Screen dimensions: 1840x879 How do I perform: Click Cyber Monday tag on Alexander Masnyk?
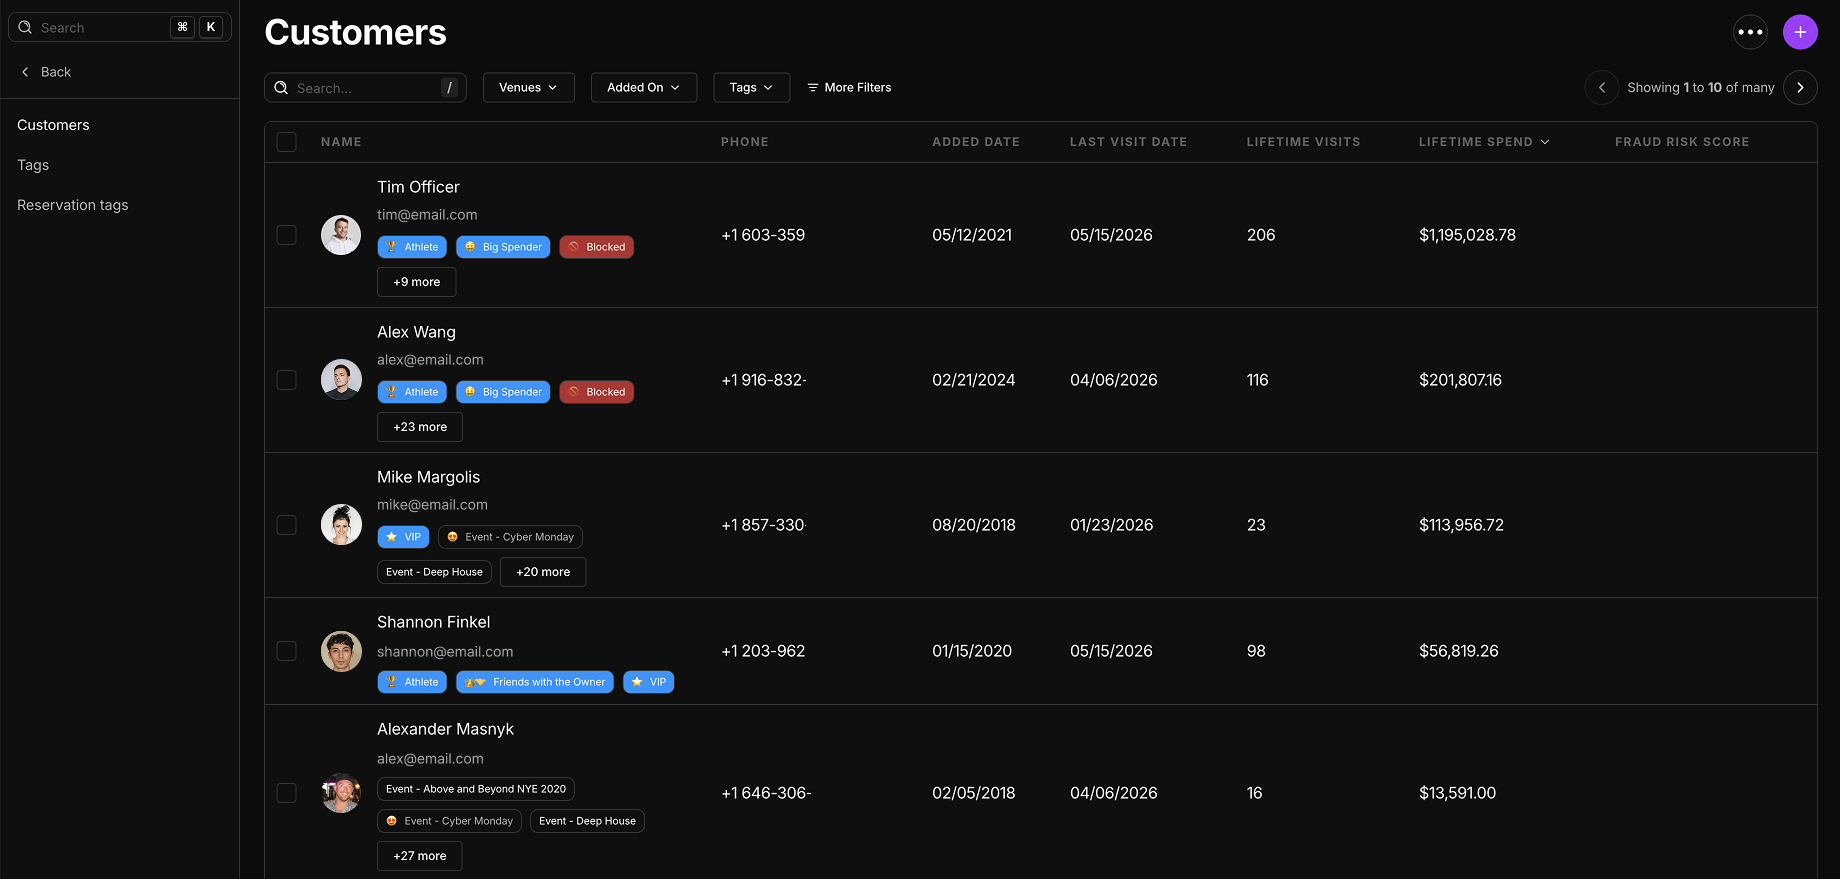449,821
